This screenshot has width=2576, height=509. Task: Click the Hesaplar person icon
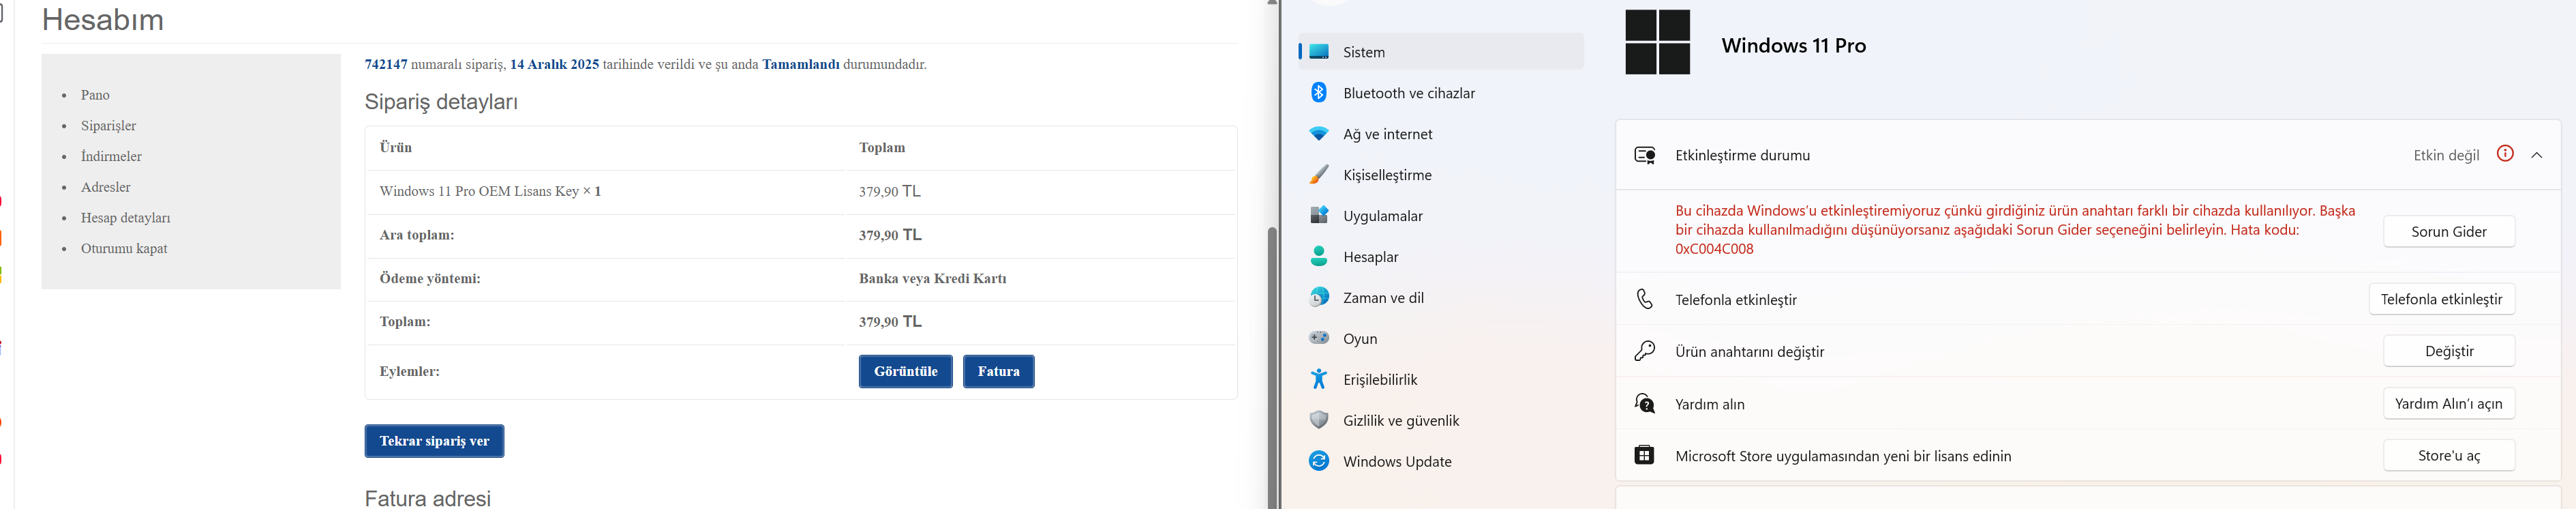point(1319,256)
